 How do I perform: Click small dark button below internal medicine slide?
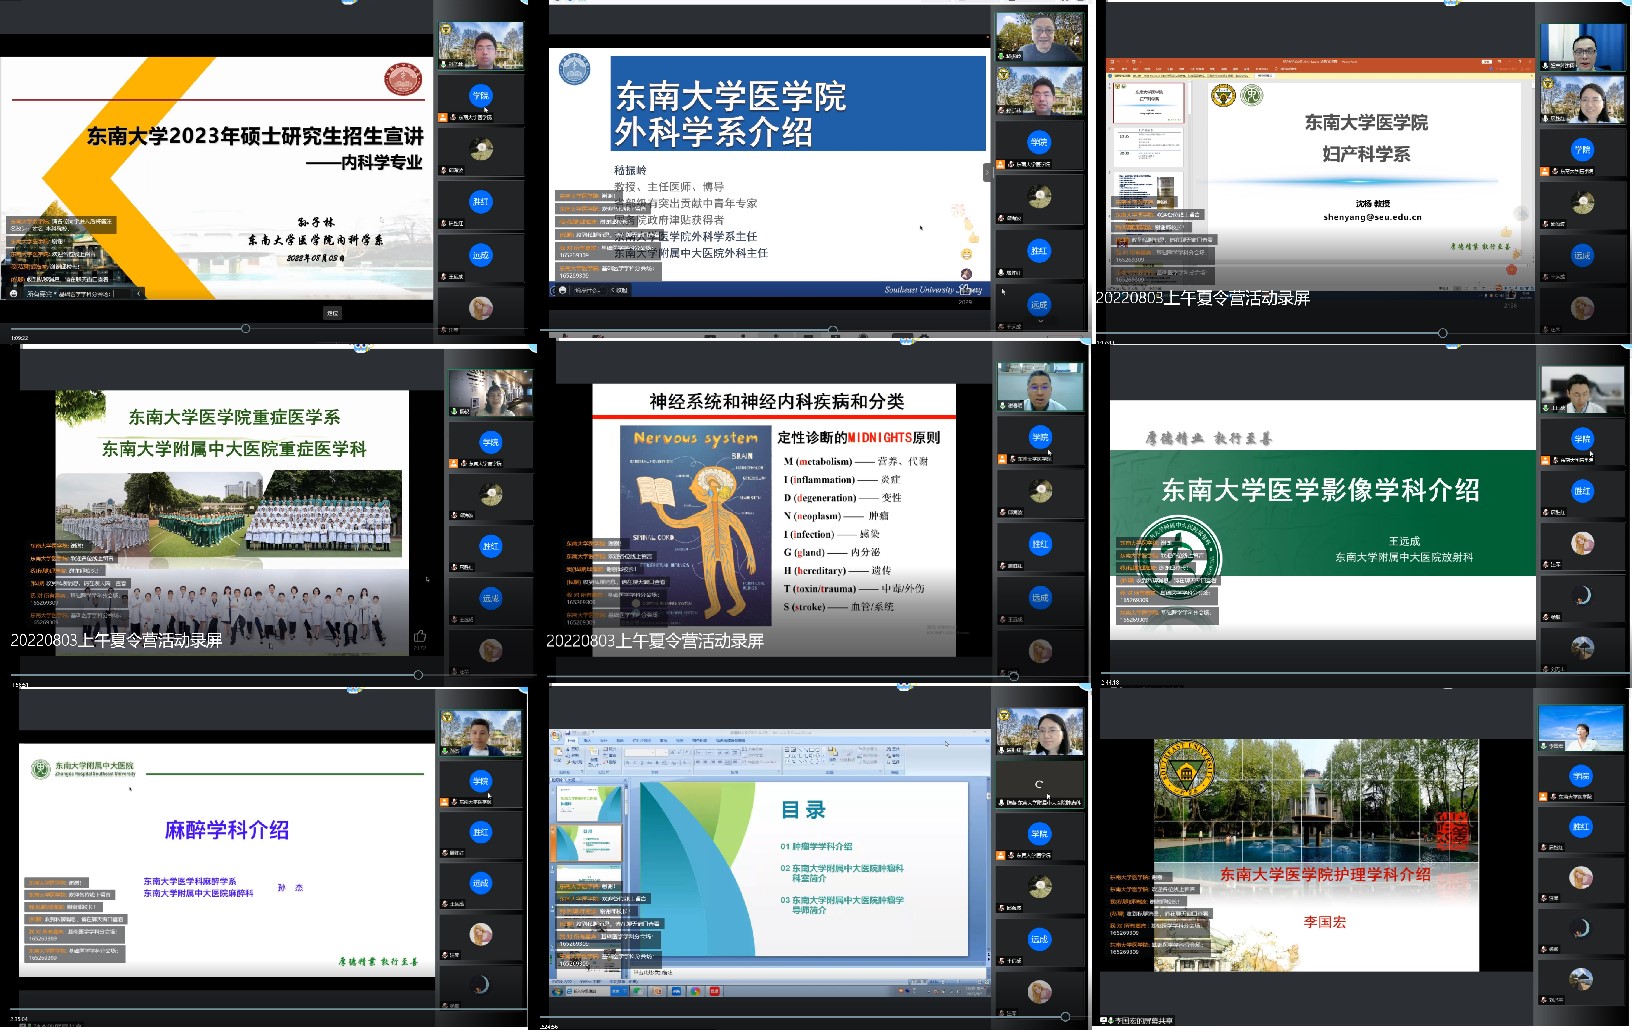click(333, 313)
